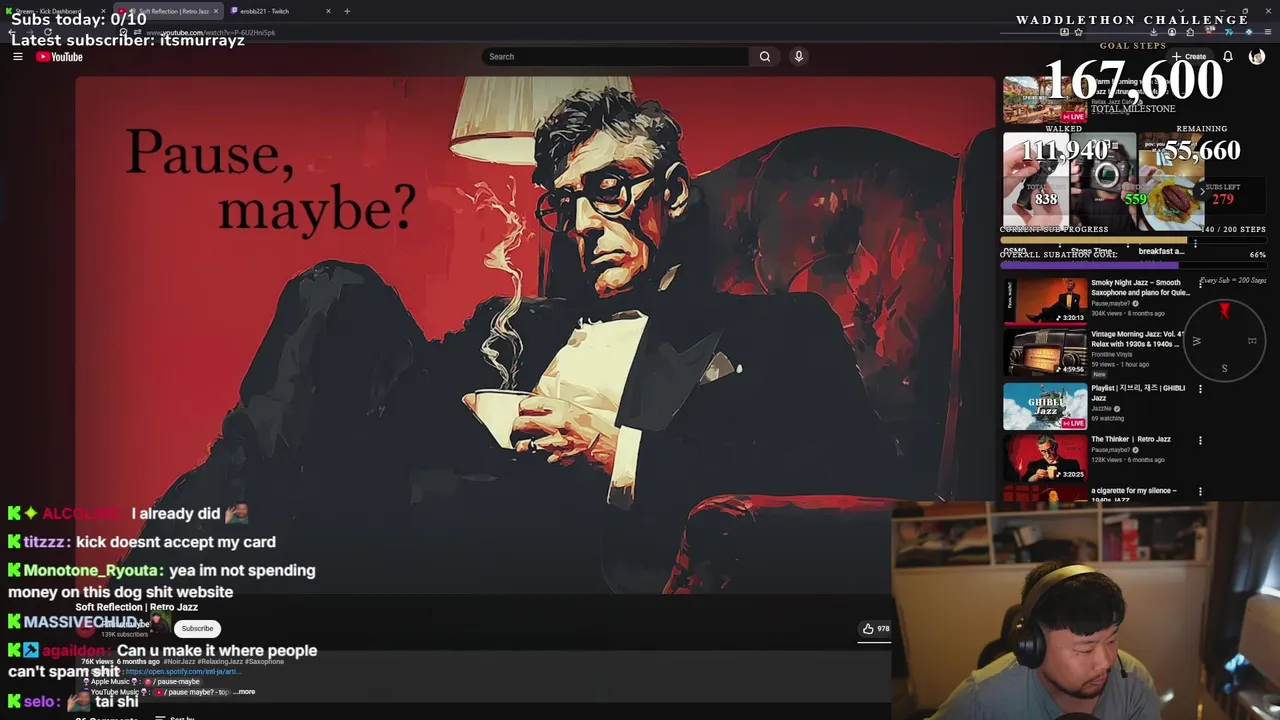Go to the YouTube home logo
This screenshot has width=1280, height=720.
coord(60,57)
